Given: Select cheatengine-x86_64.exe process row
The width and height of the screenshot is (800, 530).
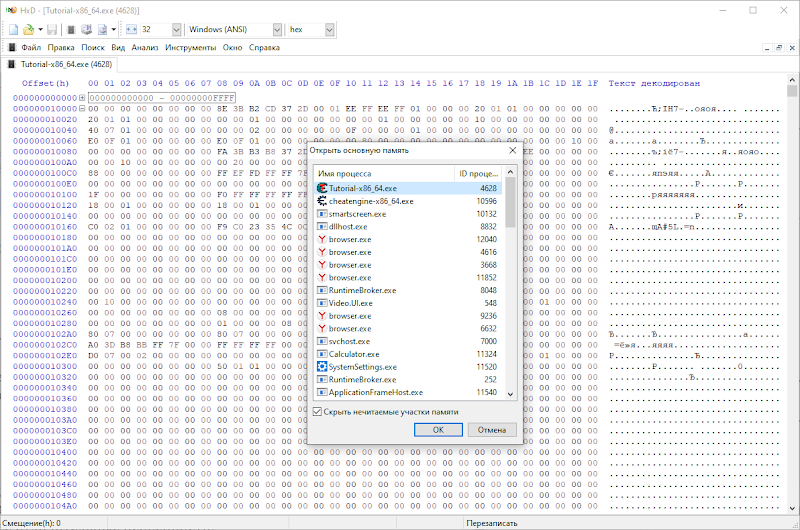Looking at the screenshot, I should click(408, 201).
